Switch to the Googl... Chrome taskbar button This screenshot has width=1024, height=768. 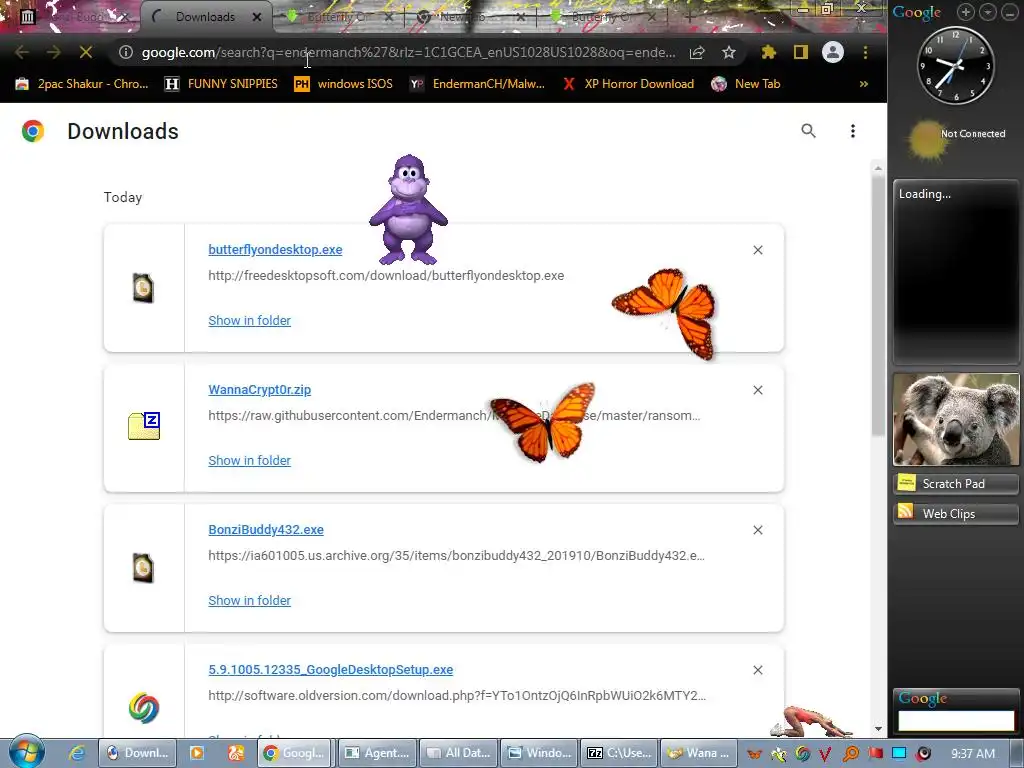click(x=294, y=753)
